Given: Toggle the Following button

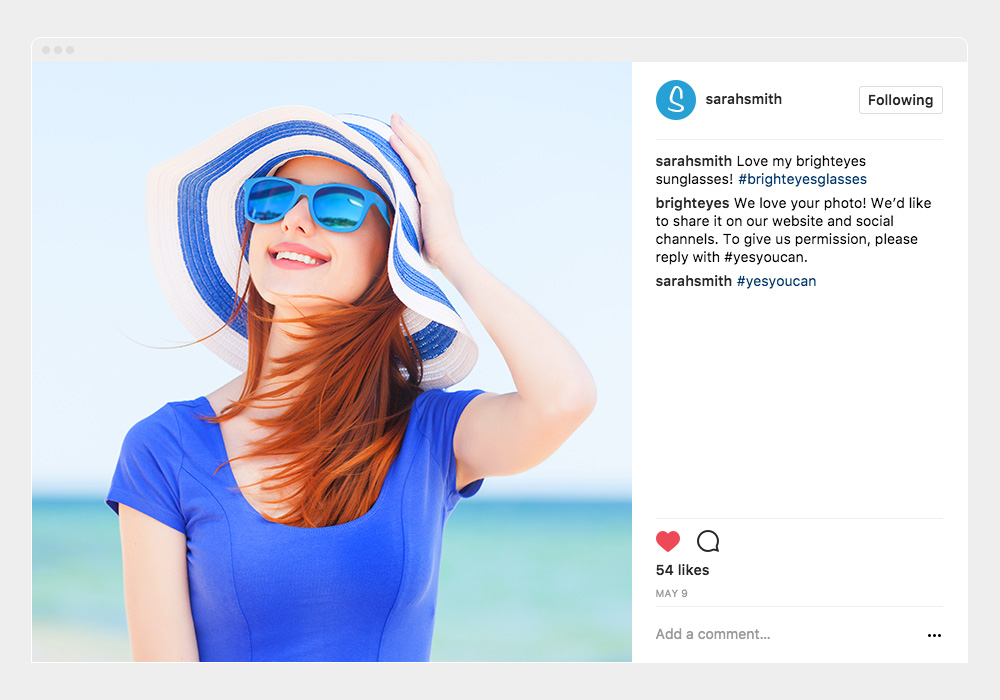Looking at the screenshot, I should pyautogui.click(x=900, y=100).
